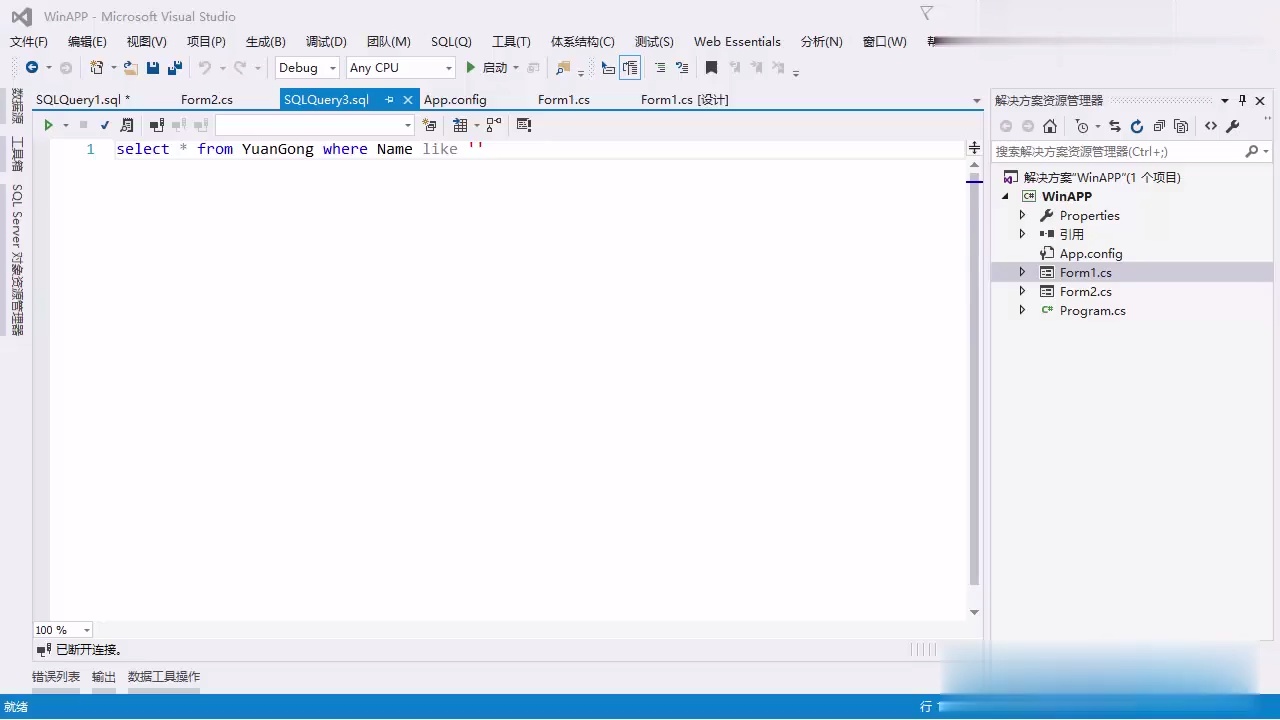This screenshot has height=720, width=1280.
Task: Click the Sync with Active Document icon
Action: [x=1113, y=127]
